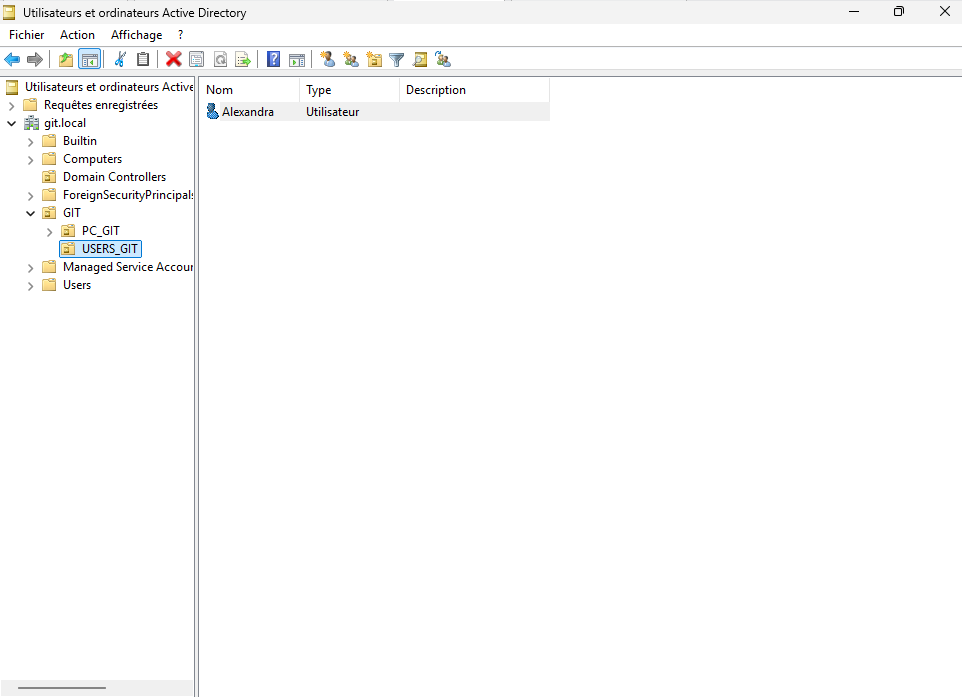
Task: Open the ? help menu
Action: (180, 35)
